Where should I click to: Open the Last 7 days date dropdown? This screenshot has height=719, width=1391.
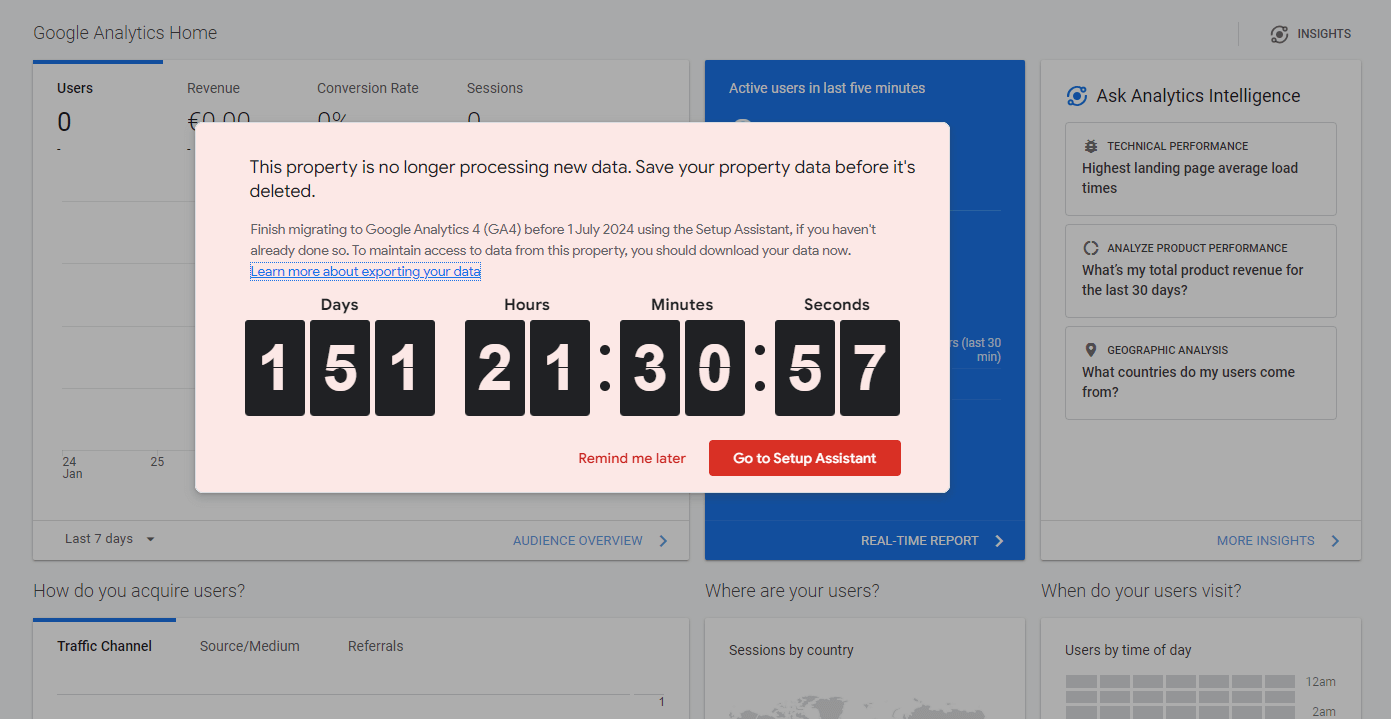click(x=110, y=539)
